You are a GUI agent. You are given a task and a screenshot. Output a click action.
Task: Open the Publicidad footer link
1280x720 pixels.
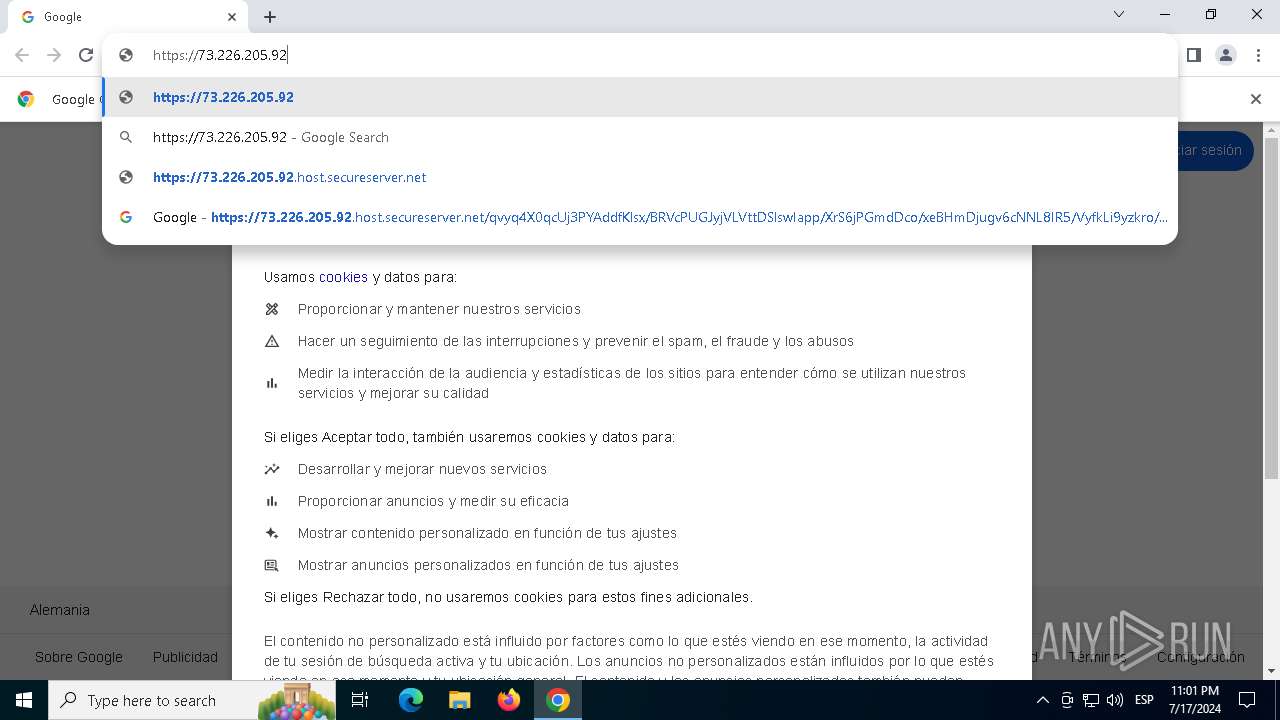[185, 657]
